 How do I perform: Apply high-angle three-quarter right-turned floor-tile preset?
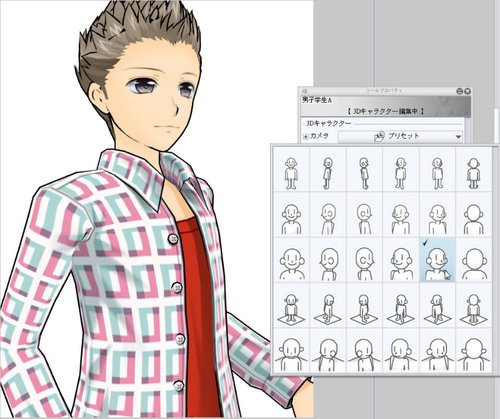437,305
